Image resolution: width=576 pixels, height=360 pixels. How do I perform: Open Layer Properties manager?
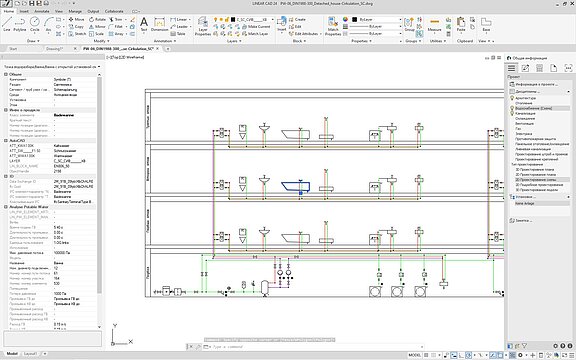203,26
